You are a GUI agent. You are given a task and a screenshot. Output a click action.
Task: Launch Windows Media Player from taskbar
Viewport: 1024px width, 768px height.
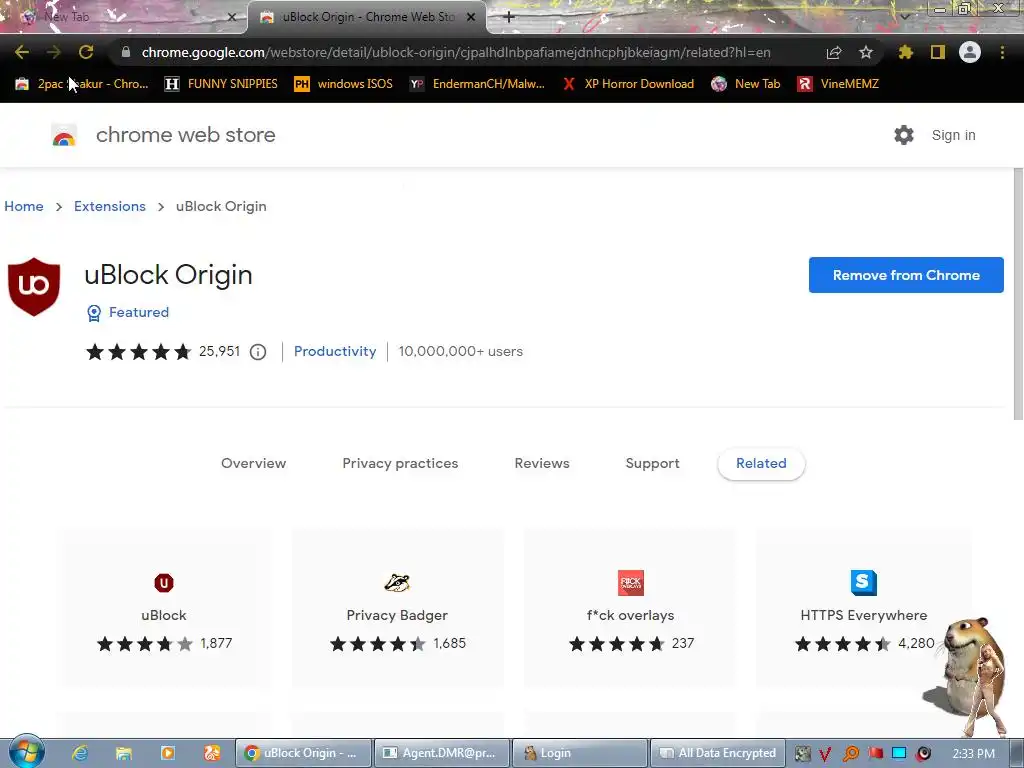click(167, 753)
